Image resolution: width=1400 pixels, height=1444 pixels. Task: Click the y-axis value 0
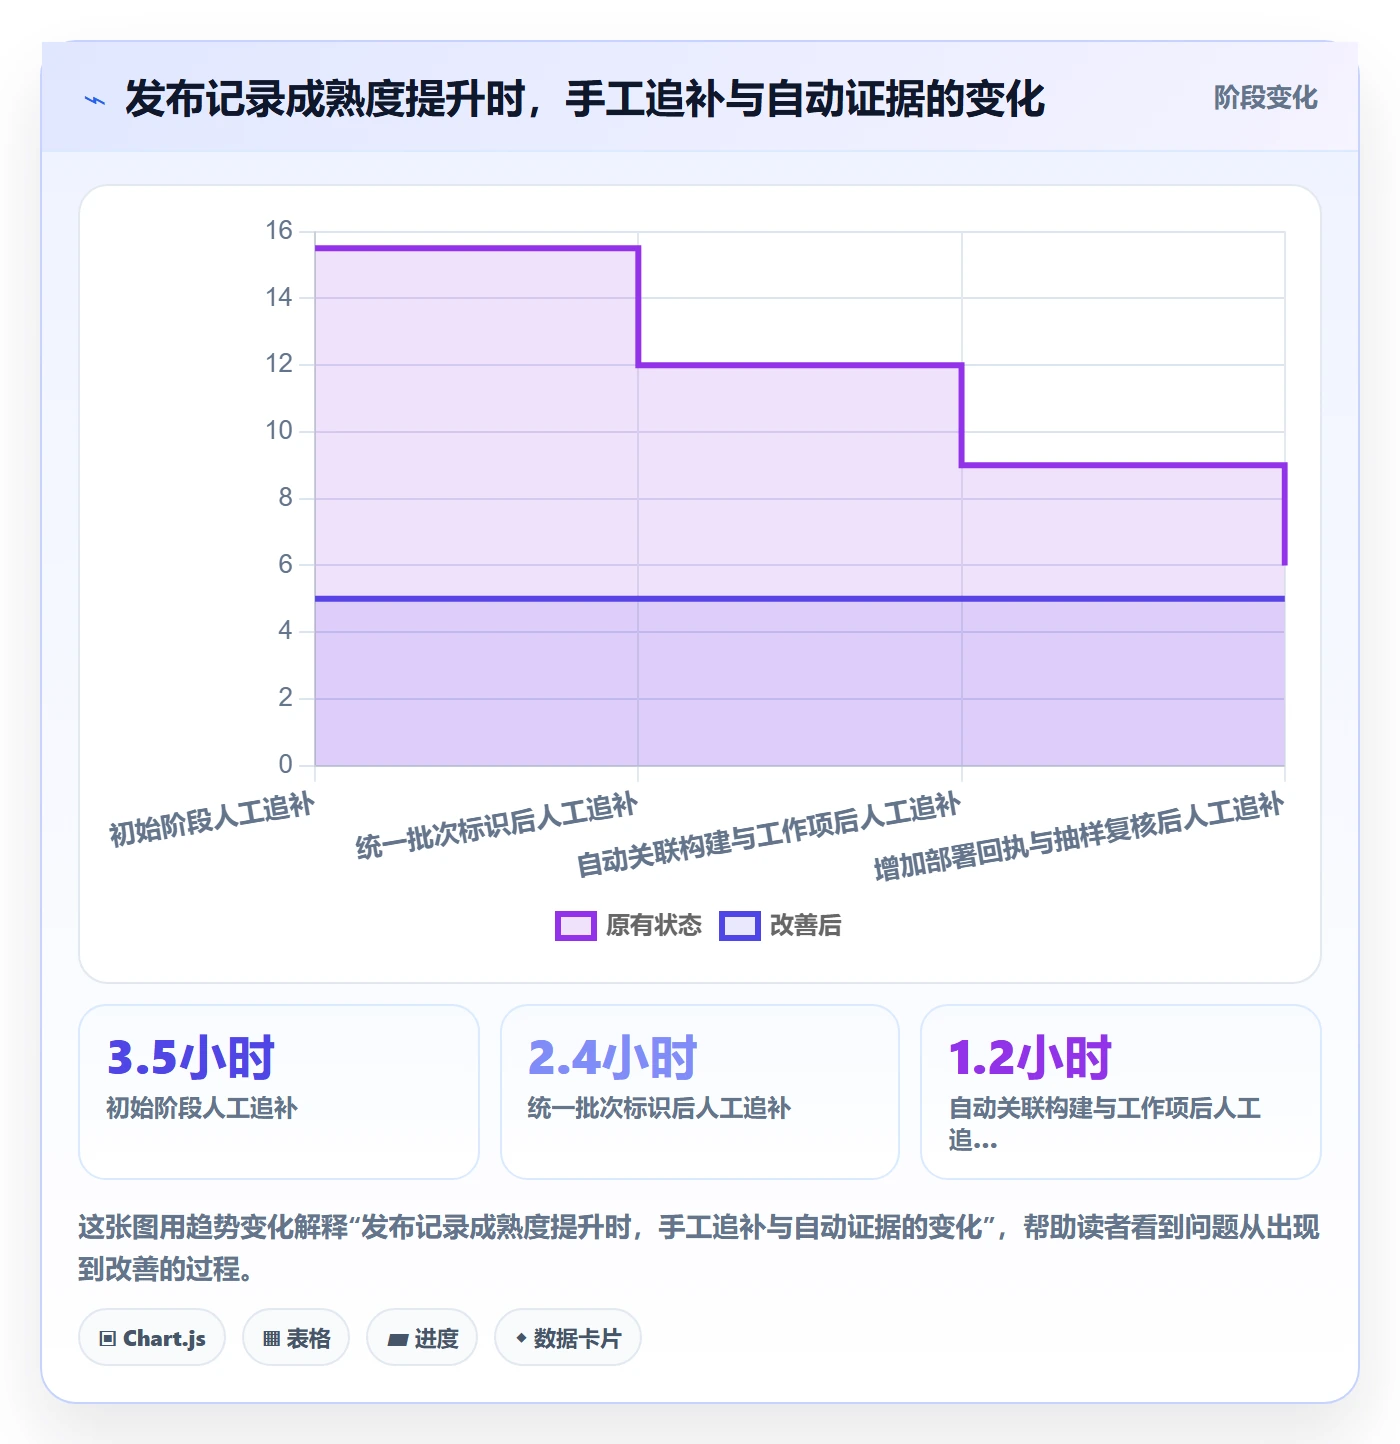click(x=285, y=765)
